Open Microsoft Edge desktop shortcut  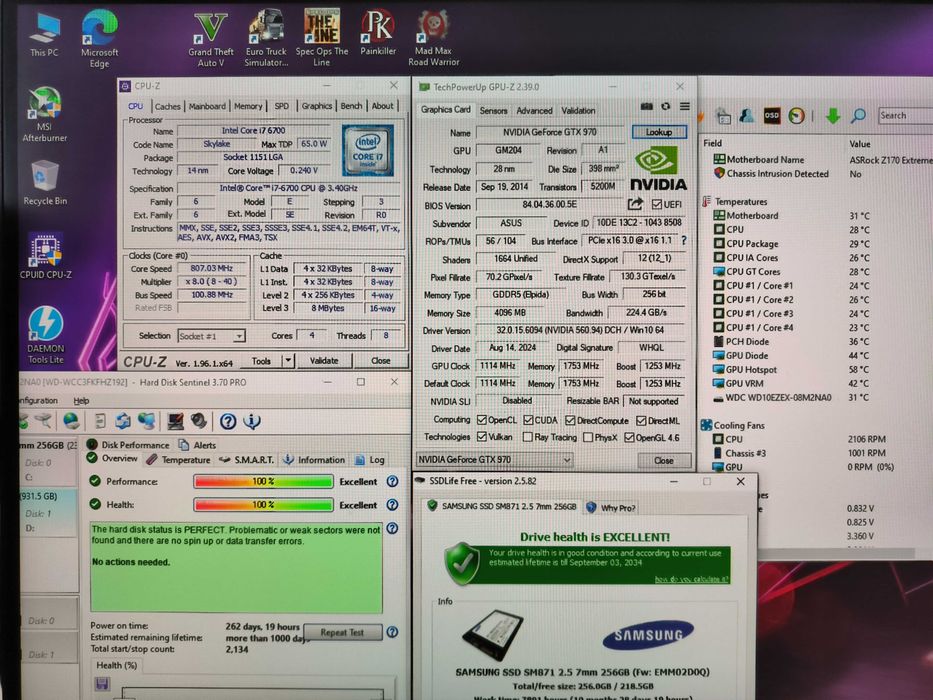point(99,39)
